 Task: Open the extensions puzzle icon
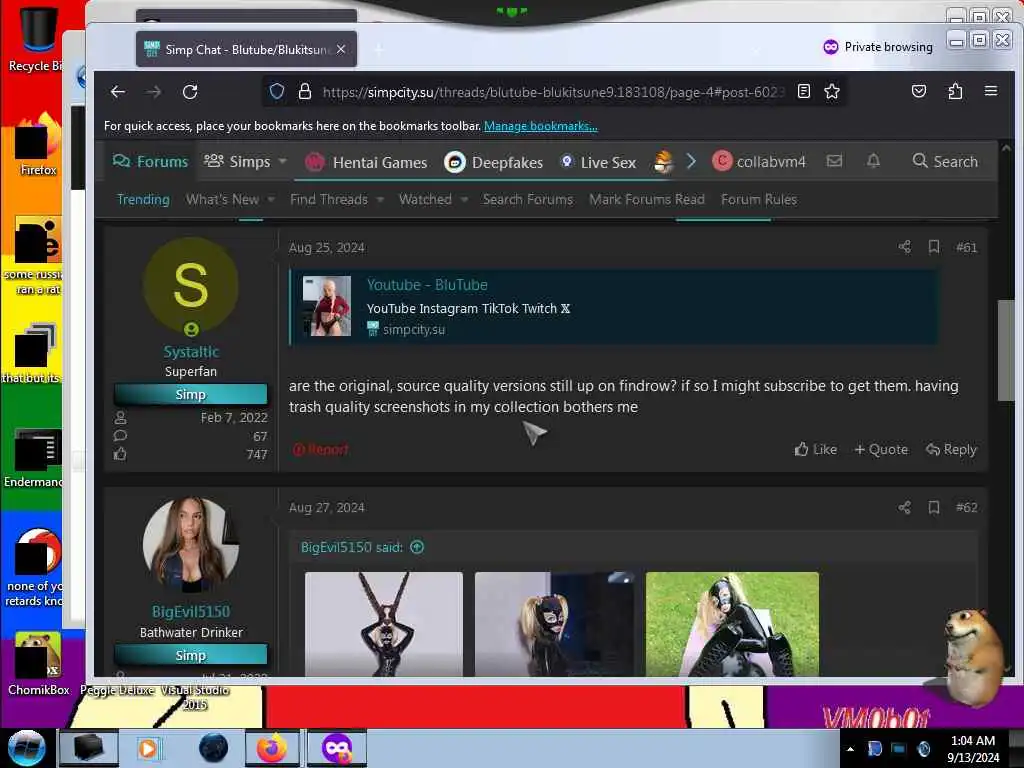pyautogui.click(x=955, y=91)
